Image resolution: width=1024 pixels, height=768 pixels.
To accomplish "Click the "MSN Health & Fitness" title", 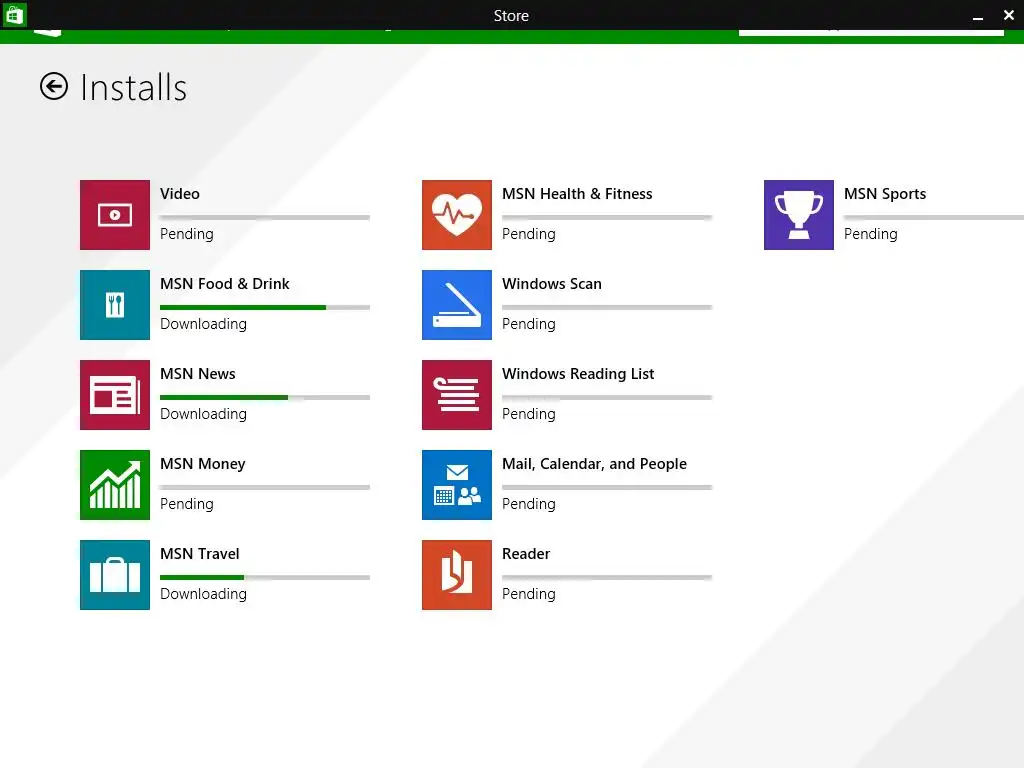I will pos(577,194).
